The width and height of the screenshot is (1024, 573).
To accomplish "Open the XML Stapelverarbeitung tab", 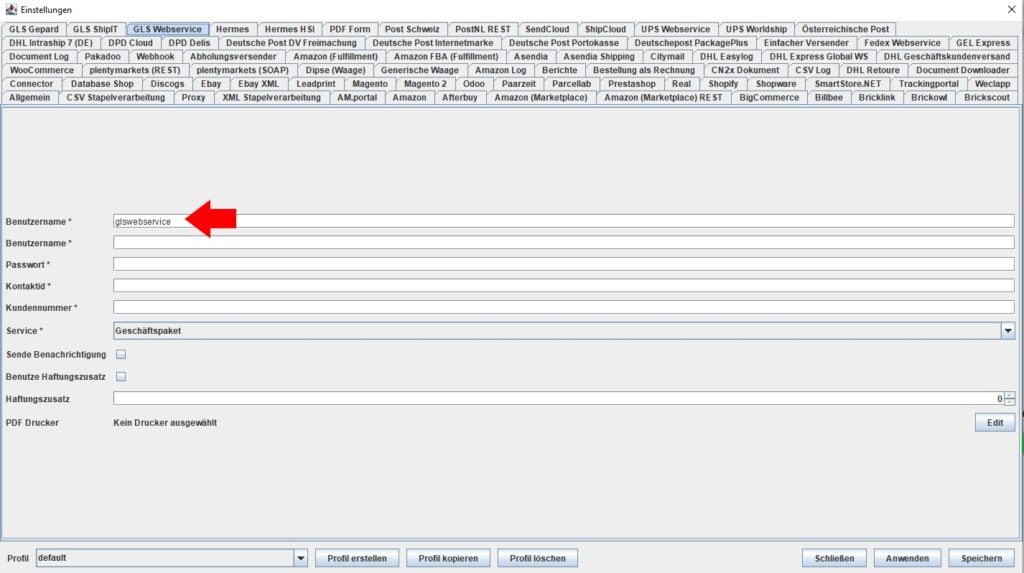I will (272, 98).
